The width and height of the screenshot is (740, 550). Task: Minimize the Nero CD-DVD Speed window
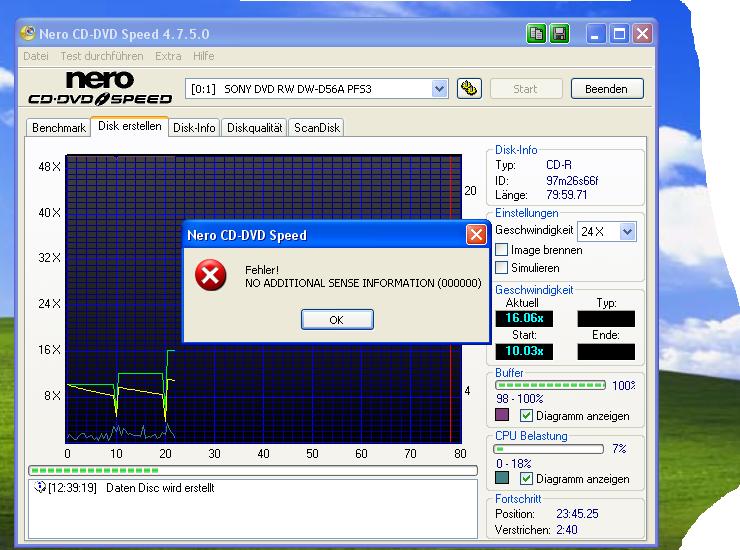596,34
